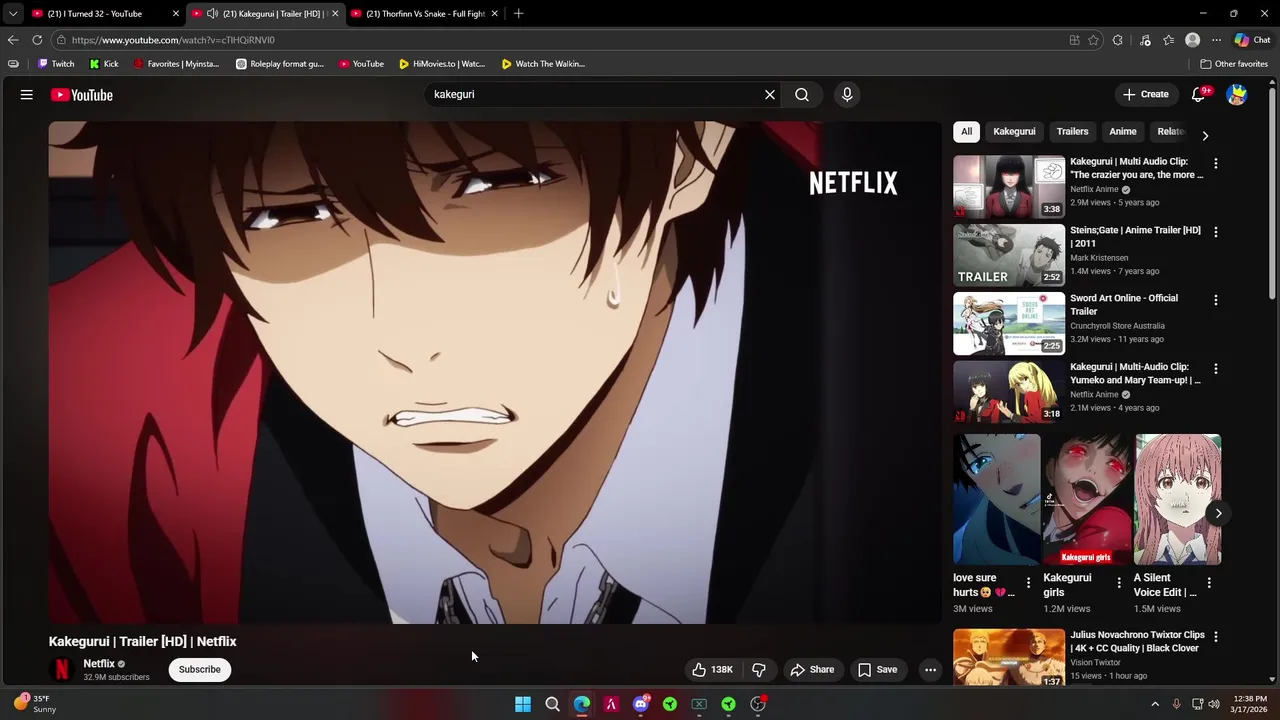This screenshot has width=1280, height=720.
Task: Open options for Kakegurui girls short
Action: click(x=1119, y=582)
